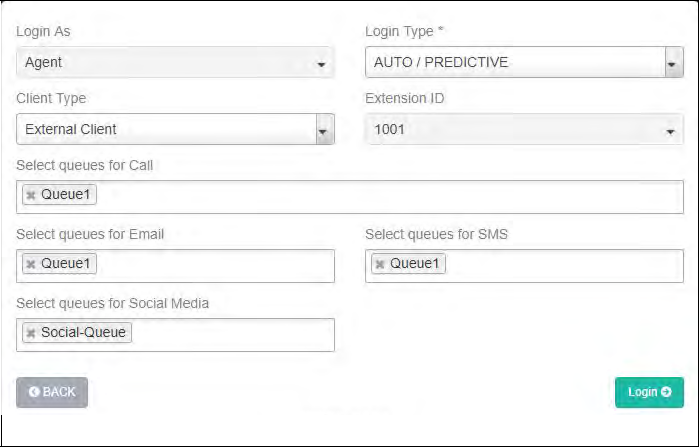
Task: Open the Extension ID dropdown showing 1001
Action: tap(524, 129)
